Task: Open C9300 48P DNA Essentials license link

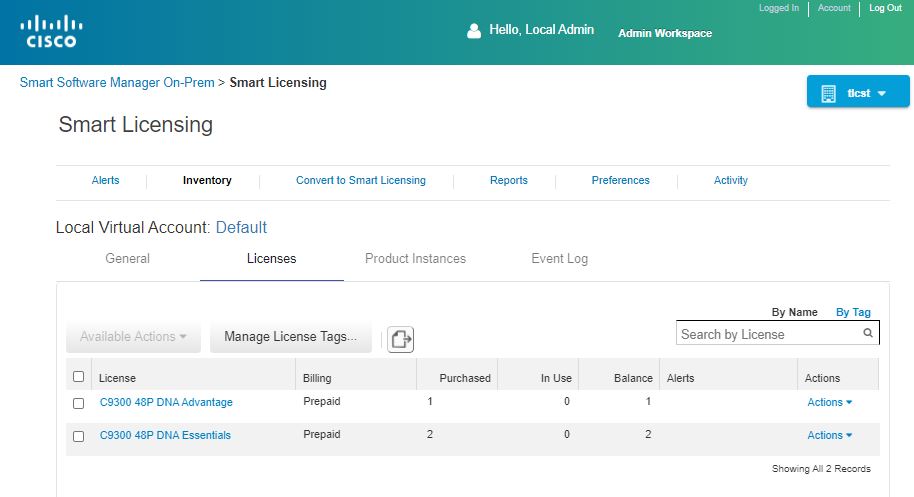Action: click(x=165, y=435)
